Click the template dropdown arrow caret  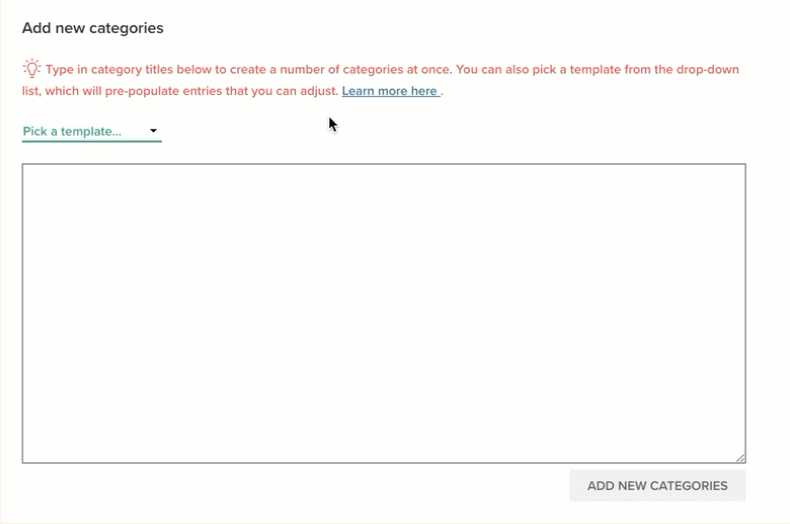point(153,131)
